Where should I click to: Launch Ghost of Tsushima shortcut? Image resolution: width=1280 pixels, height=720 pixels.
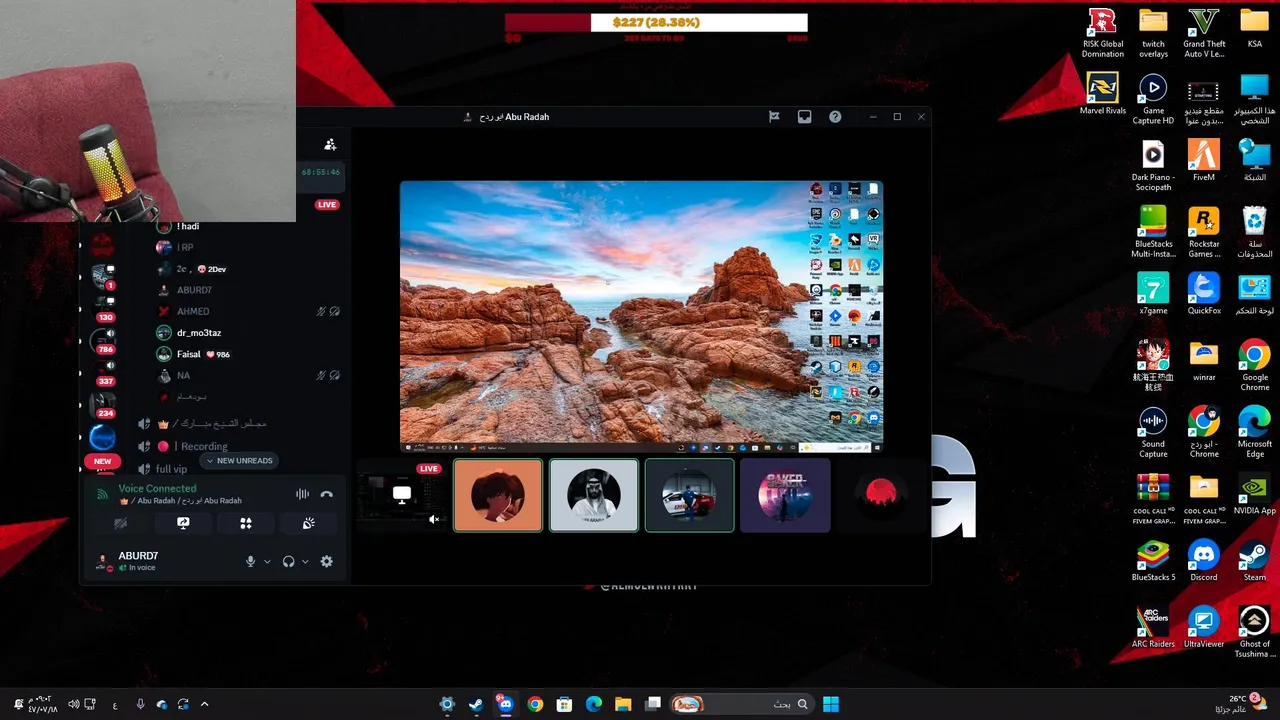pos(1254,632)
